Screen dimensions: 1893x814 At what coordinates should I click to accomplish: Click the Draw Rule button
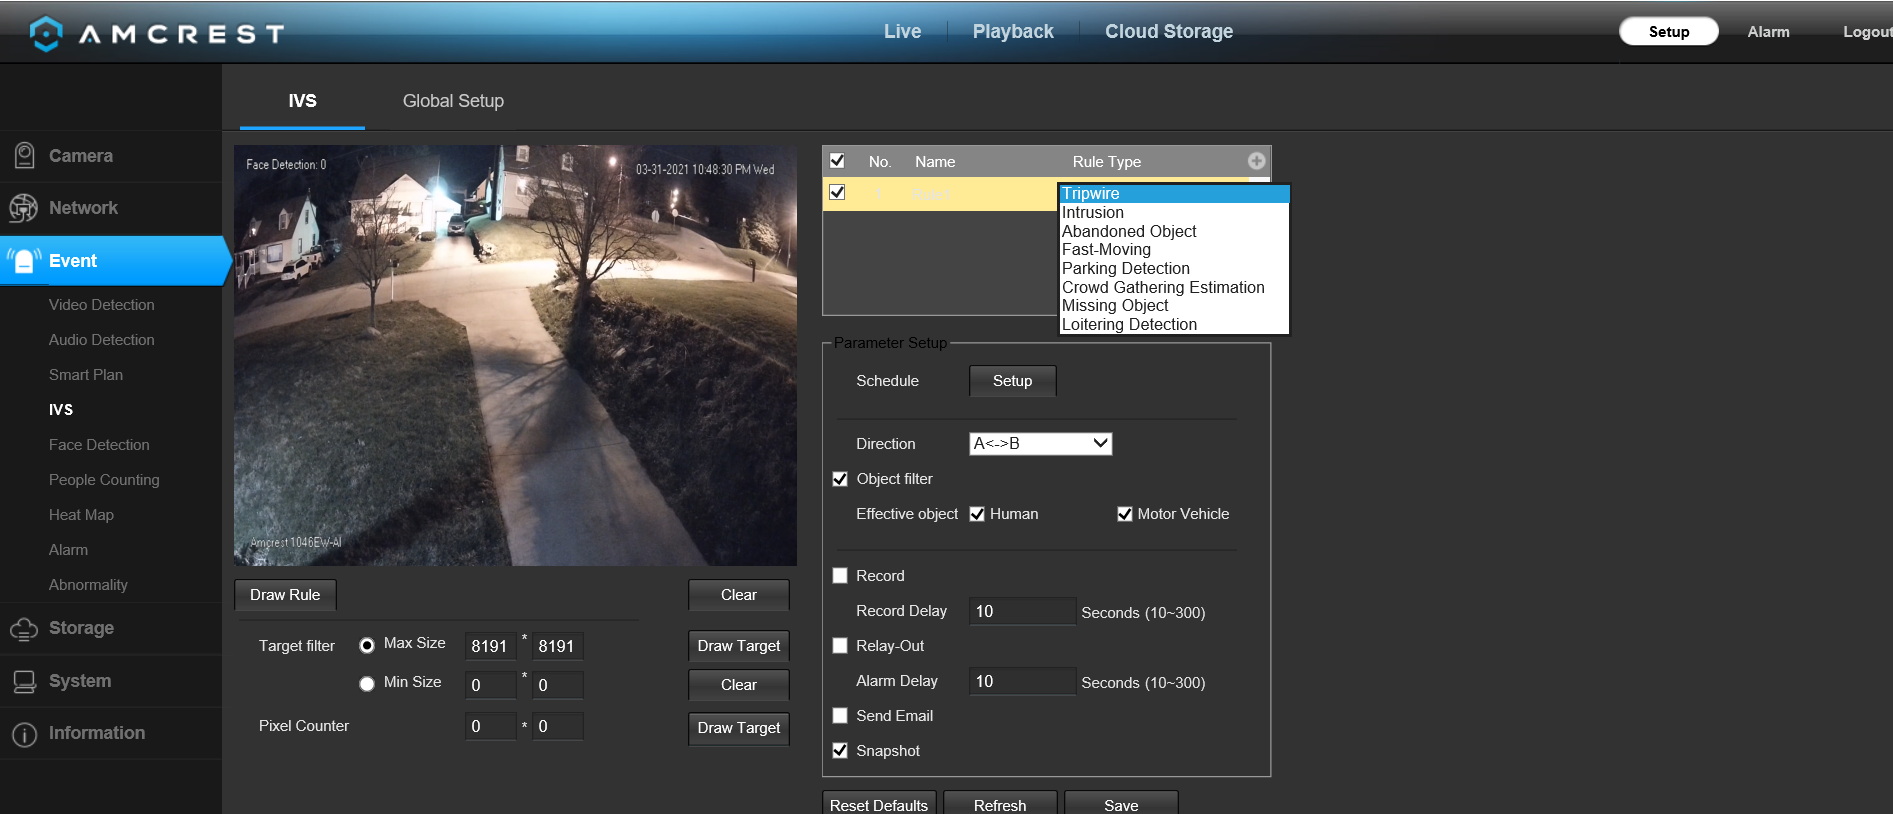(x=285, y=595)
